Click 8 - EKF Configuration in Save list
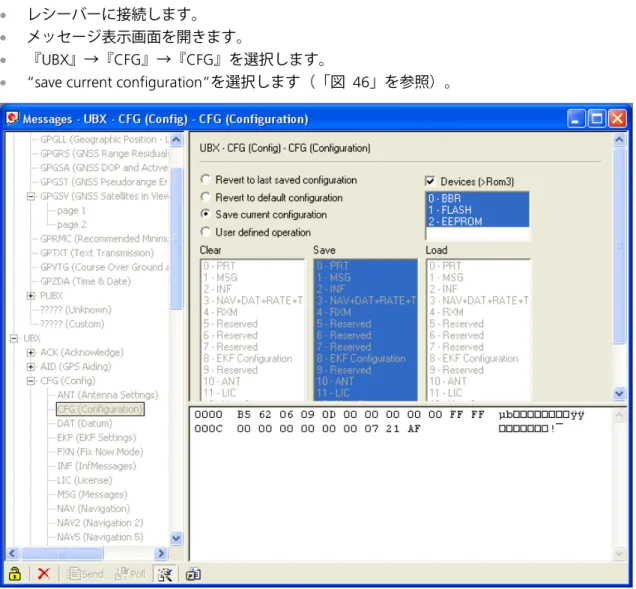 tap(365, 358)
